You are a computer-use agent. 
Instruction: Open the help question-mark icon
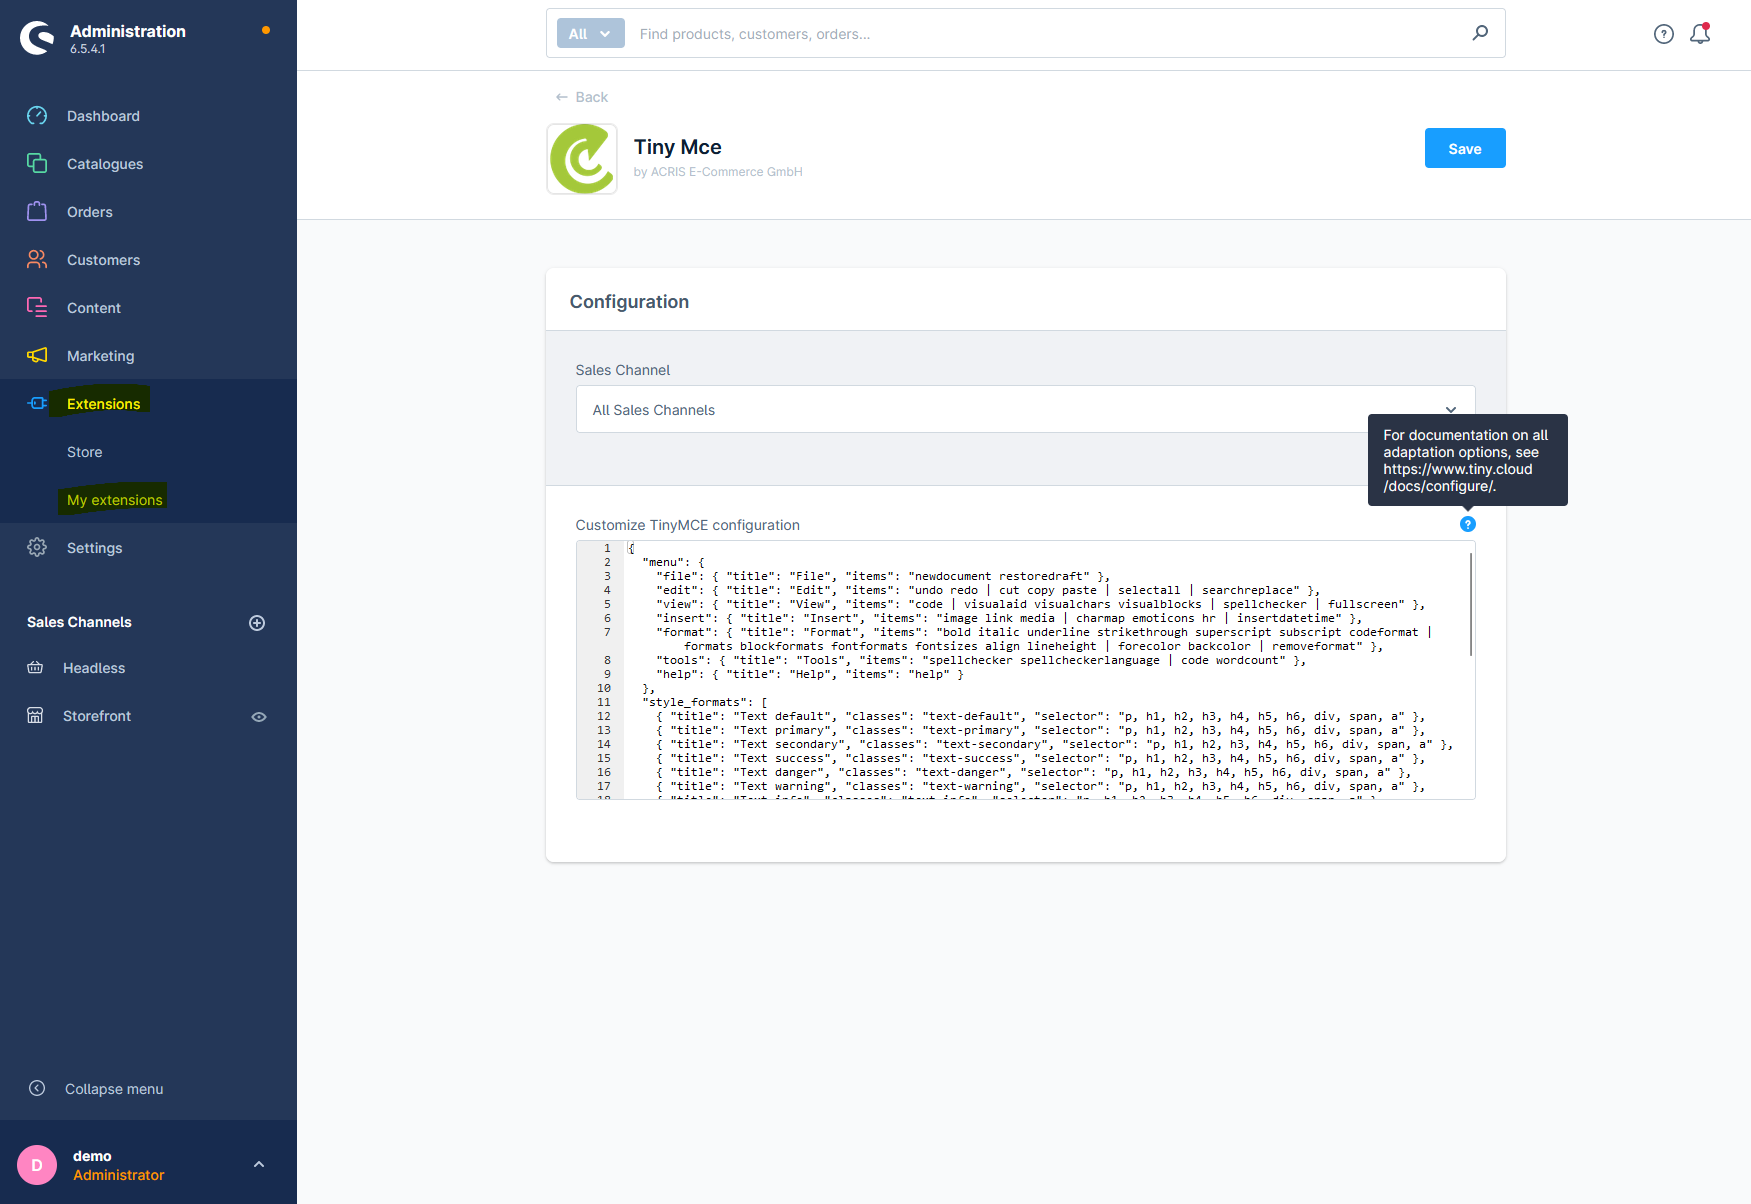[1664, 34]
